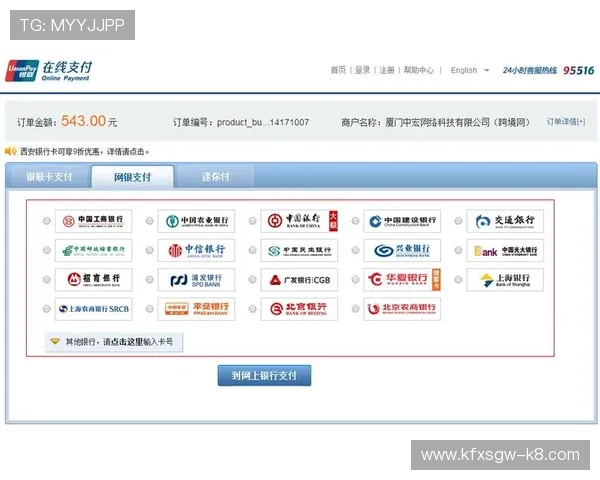Select the 中国建设银行 radio button
The image size is (600, 480).
click(x=355, y=221)
